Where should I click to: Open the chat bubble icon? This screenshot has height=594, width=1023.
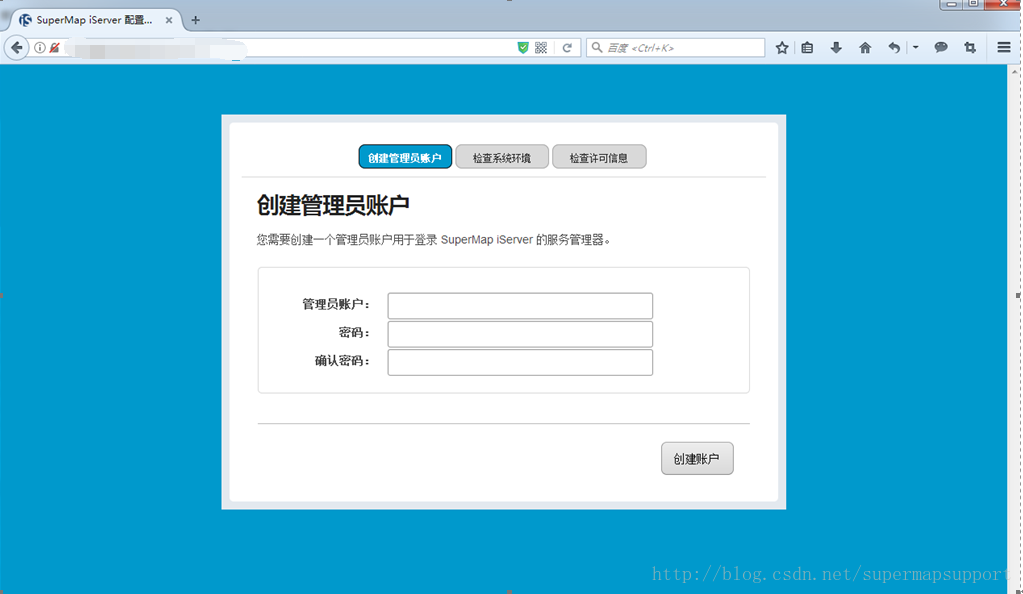tap(941, 48)
